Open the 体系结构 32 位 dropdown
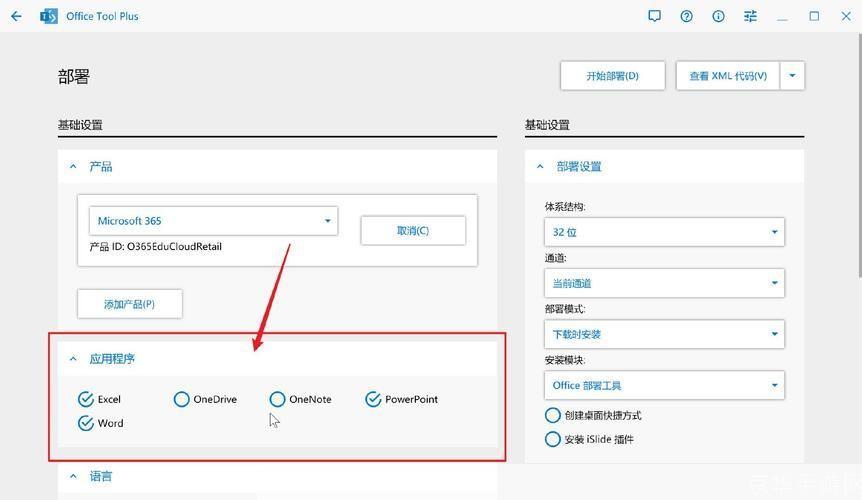The width and height of the screenshot is (862, 500). click(664, 232)
